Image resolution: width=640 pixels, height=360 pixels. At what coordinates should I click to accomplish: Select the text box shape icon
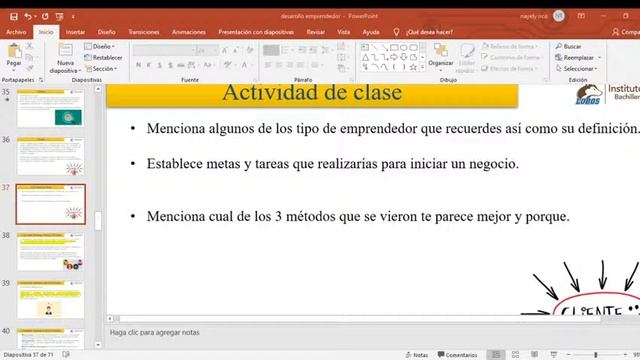point(365,48)
